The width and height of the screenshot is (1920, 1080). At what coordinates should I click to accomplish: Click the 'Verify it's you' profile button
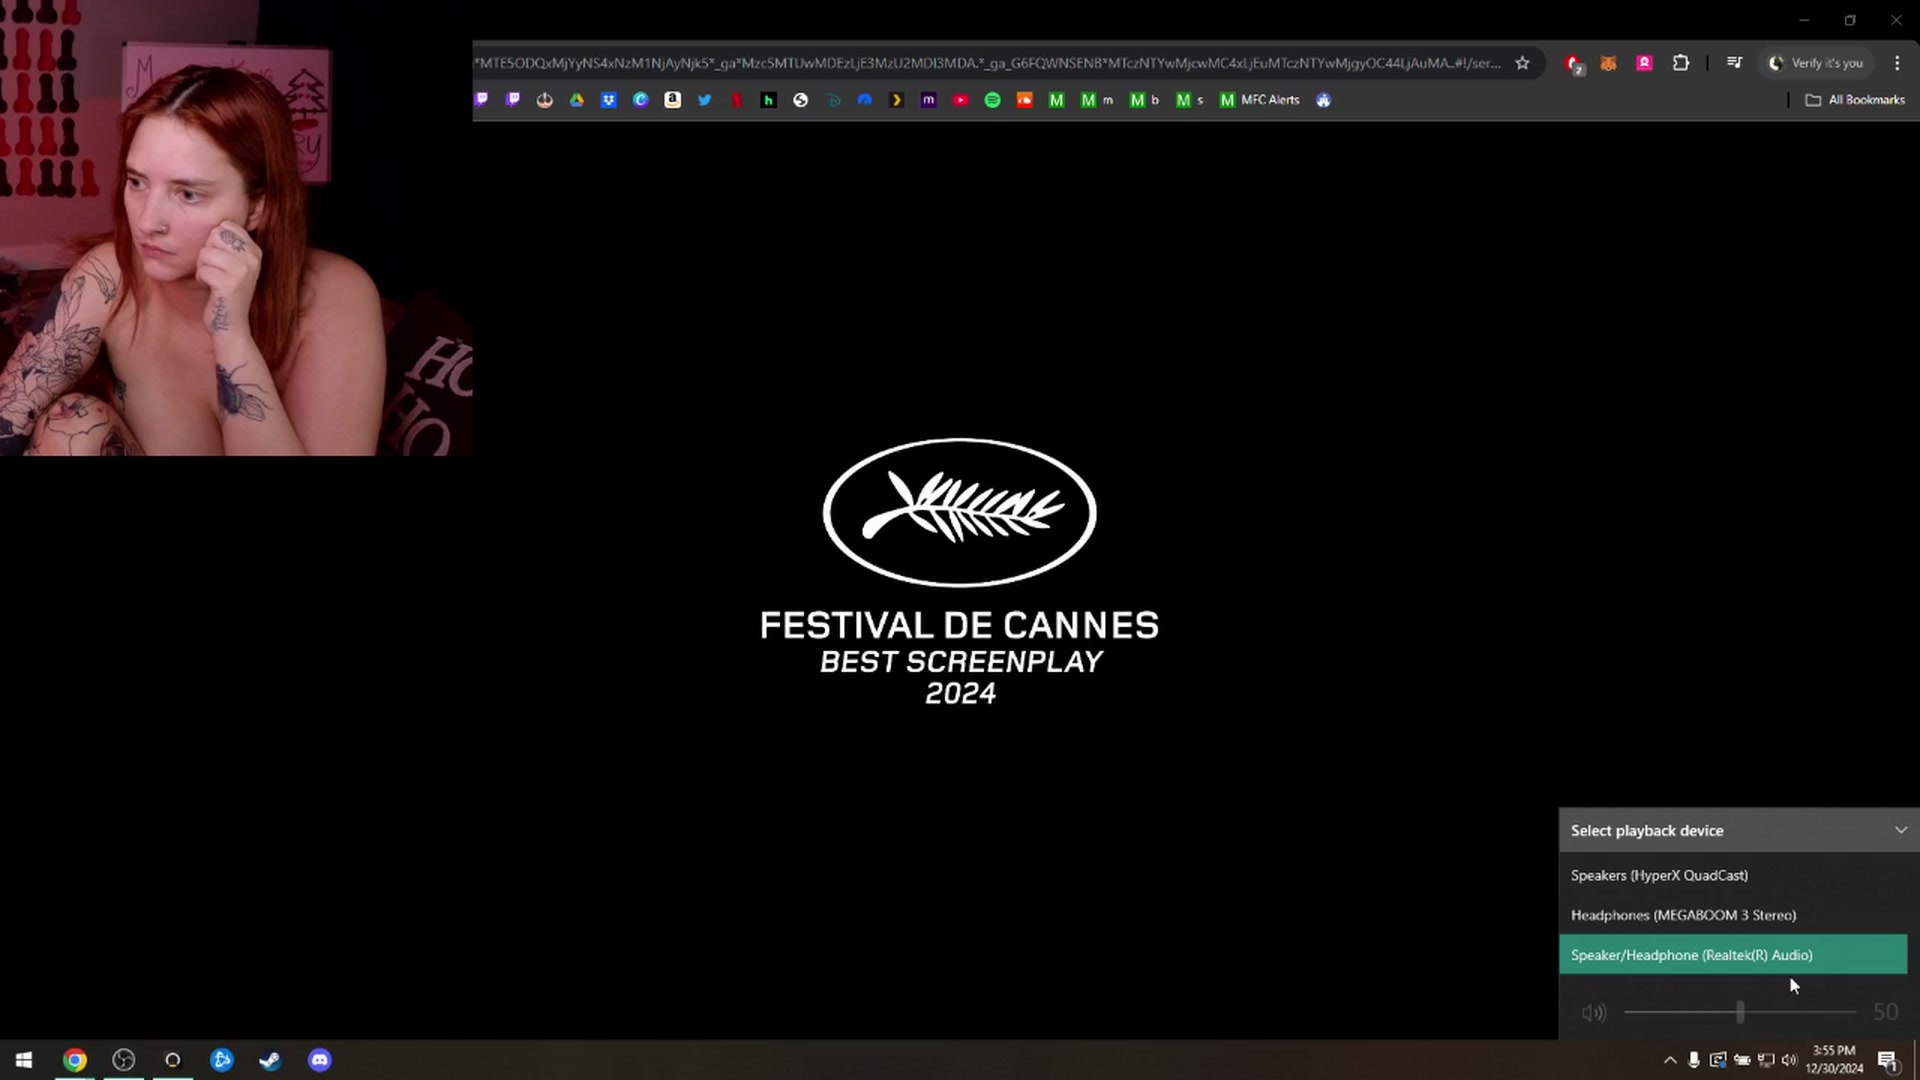point(1816,63)
